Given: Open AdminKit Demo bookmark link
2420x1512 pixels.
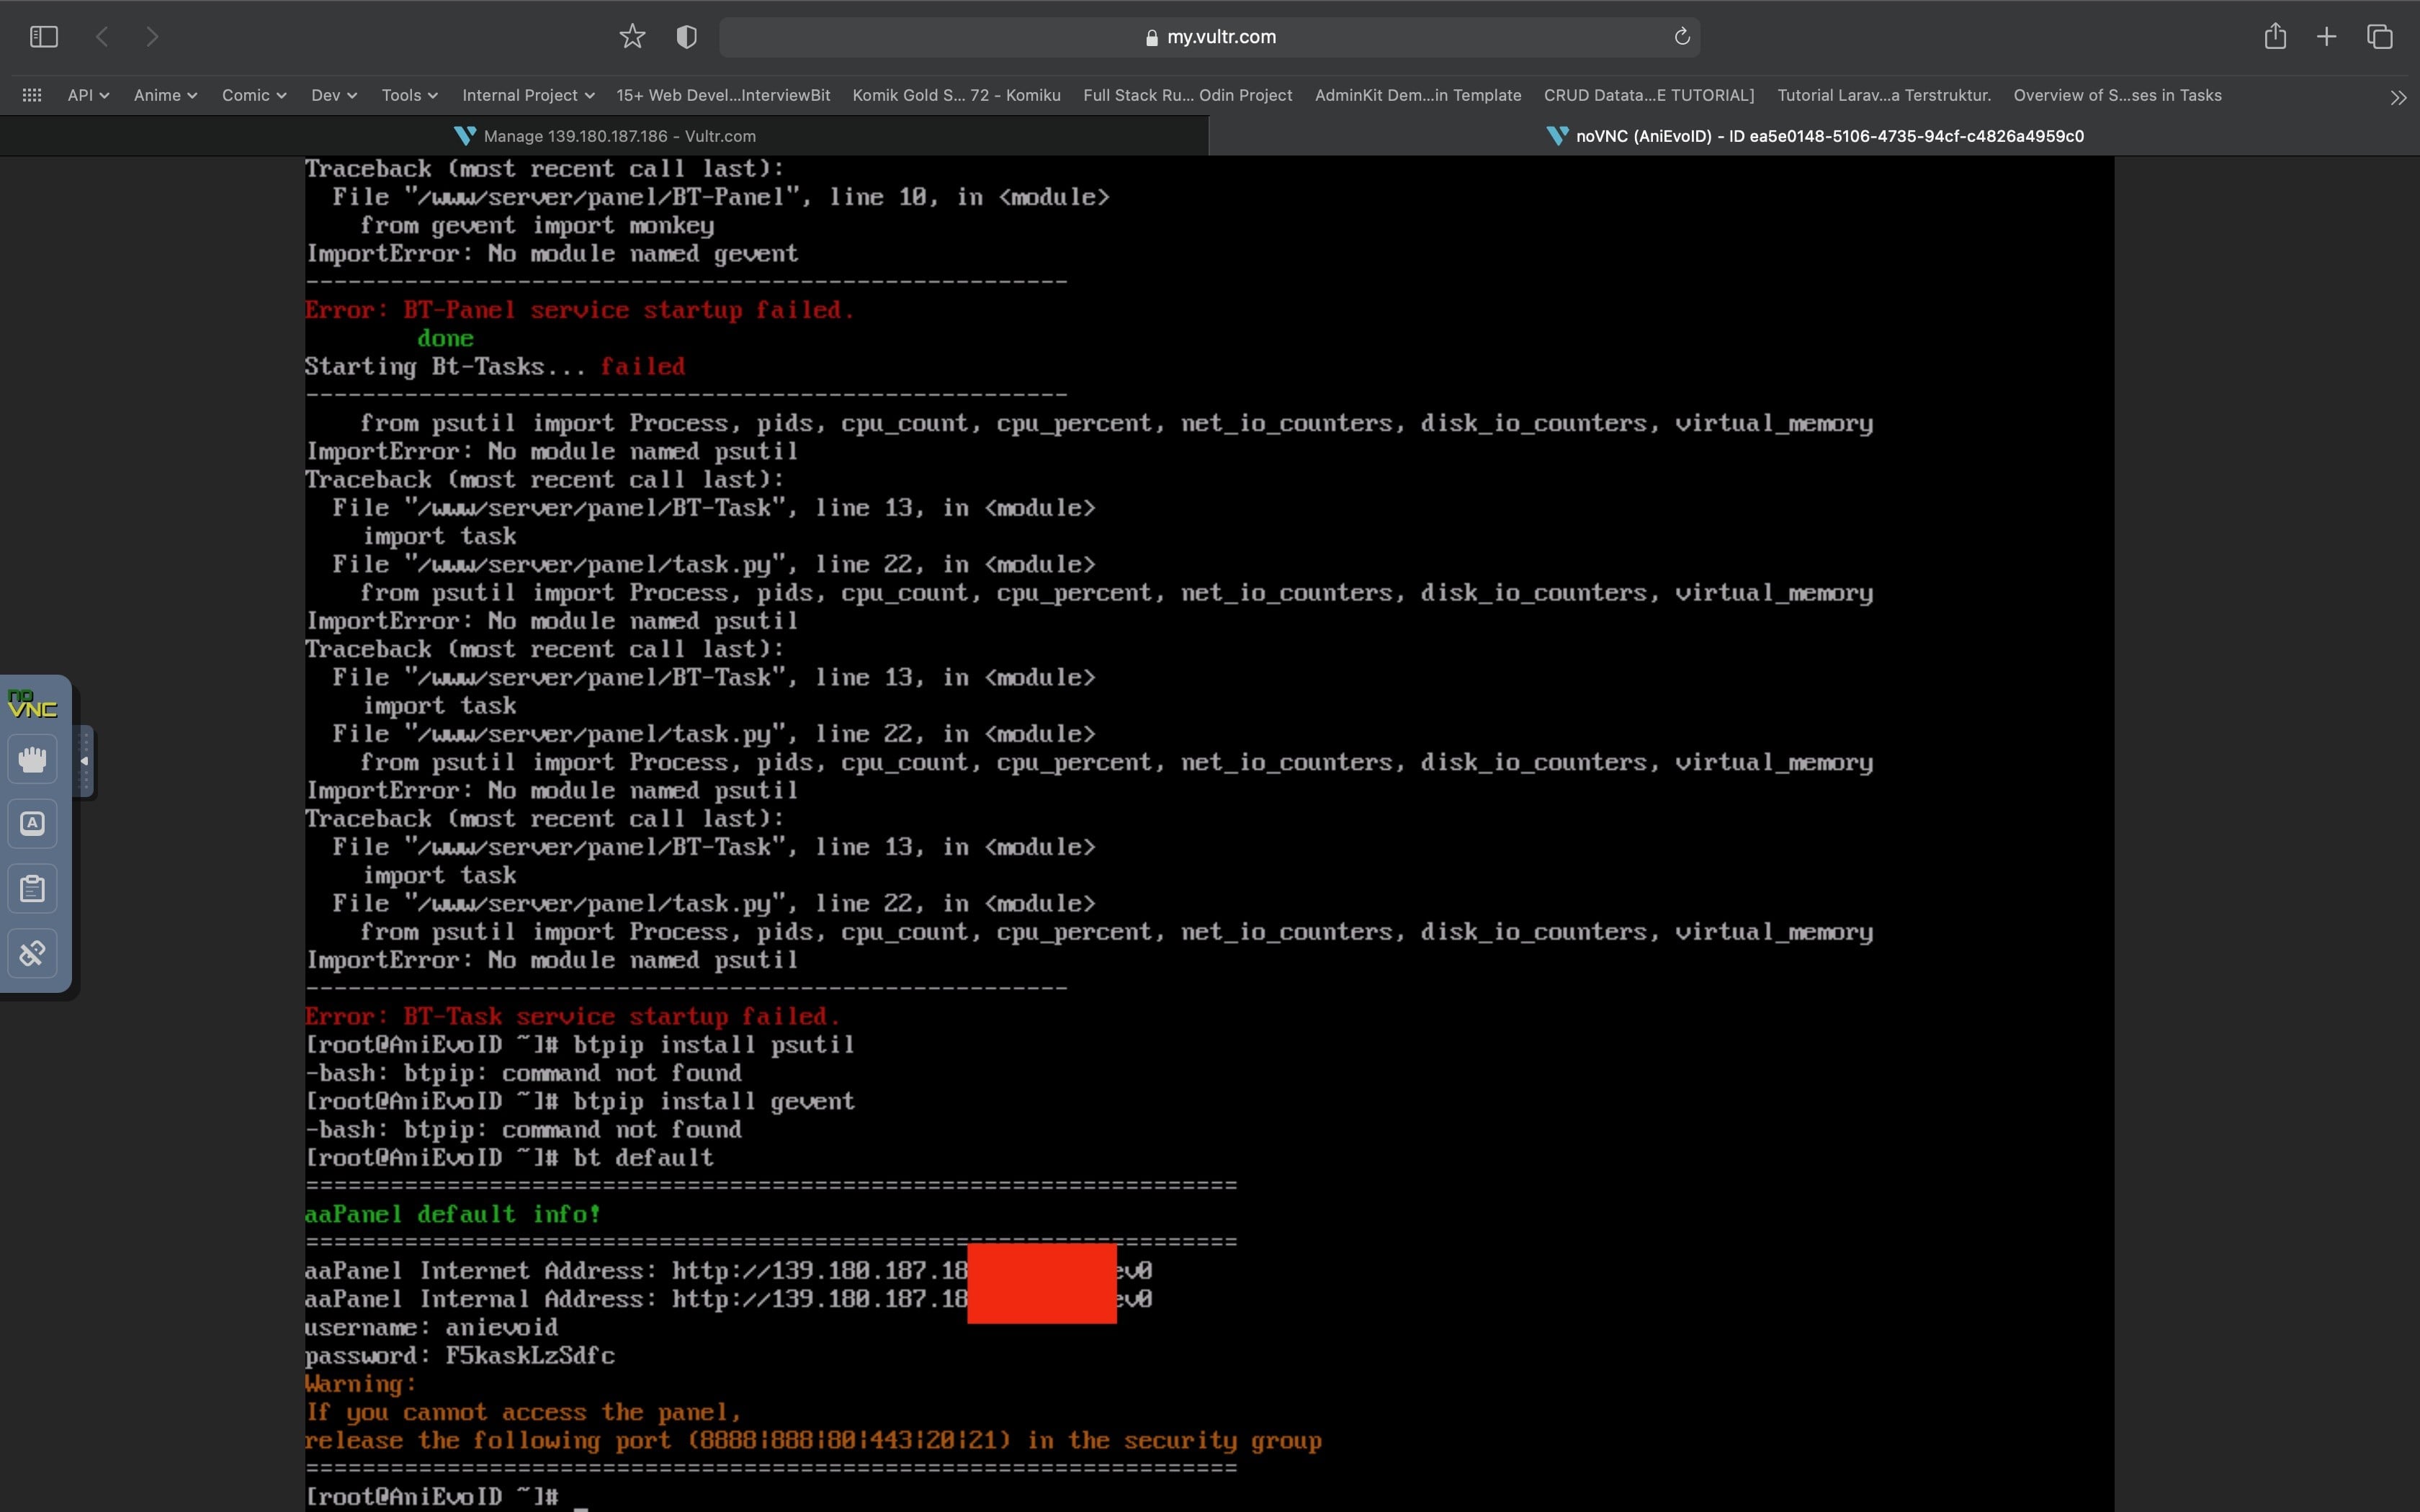Looking at the screenshot, I should click(1417, 95).
